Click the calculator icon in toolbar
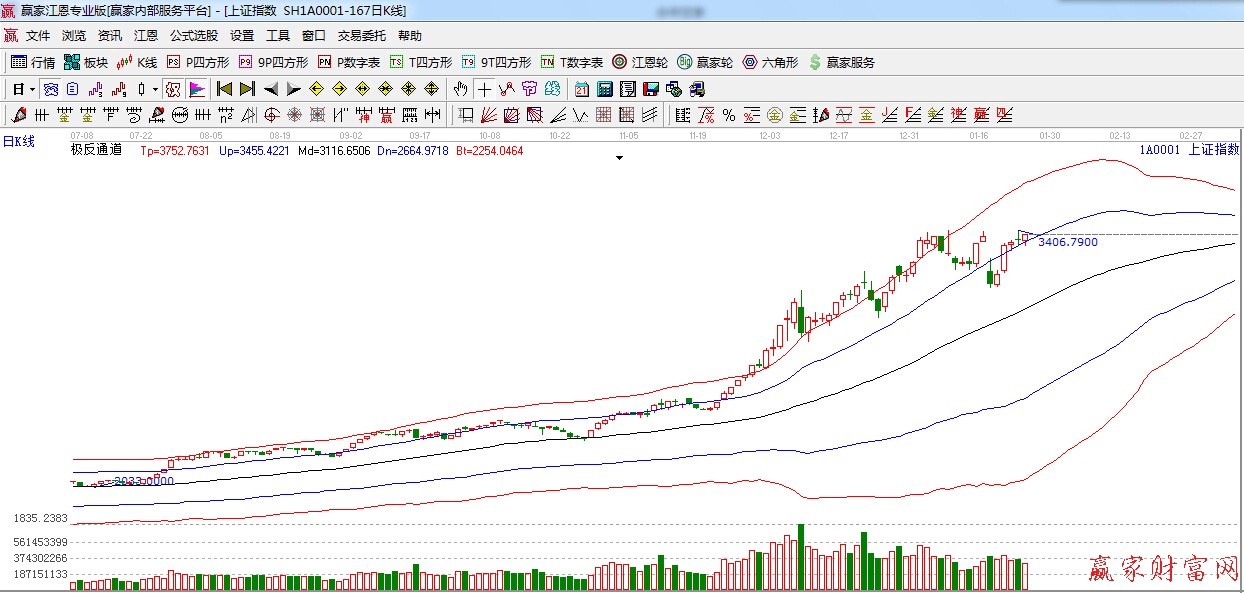The height and width of the screenshot is (593, 1244). (x=605, y=89)
